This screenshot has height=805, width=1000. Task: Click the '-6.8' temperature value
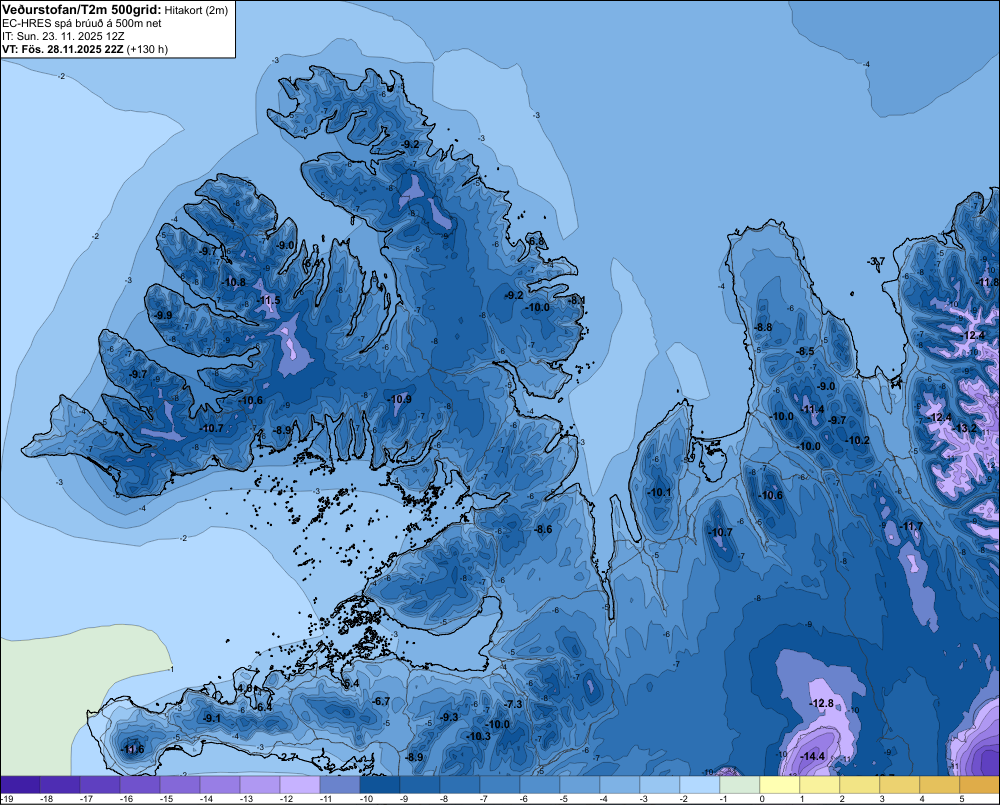[536, 241]
